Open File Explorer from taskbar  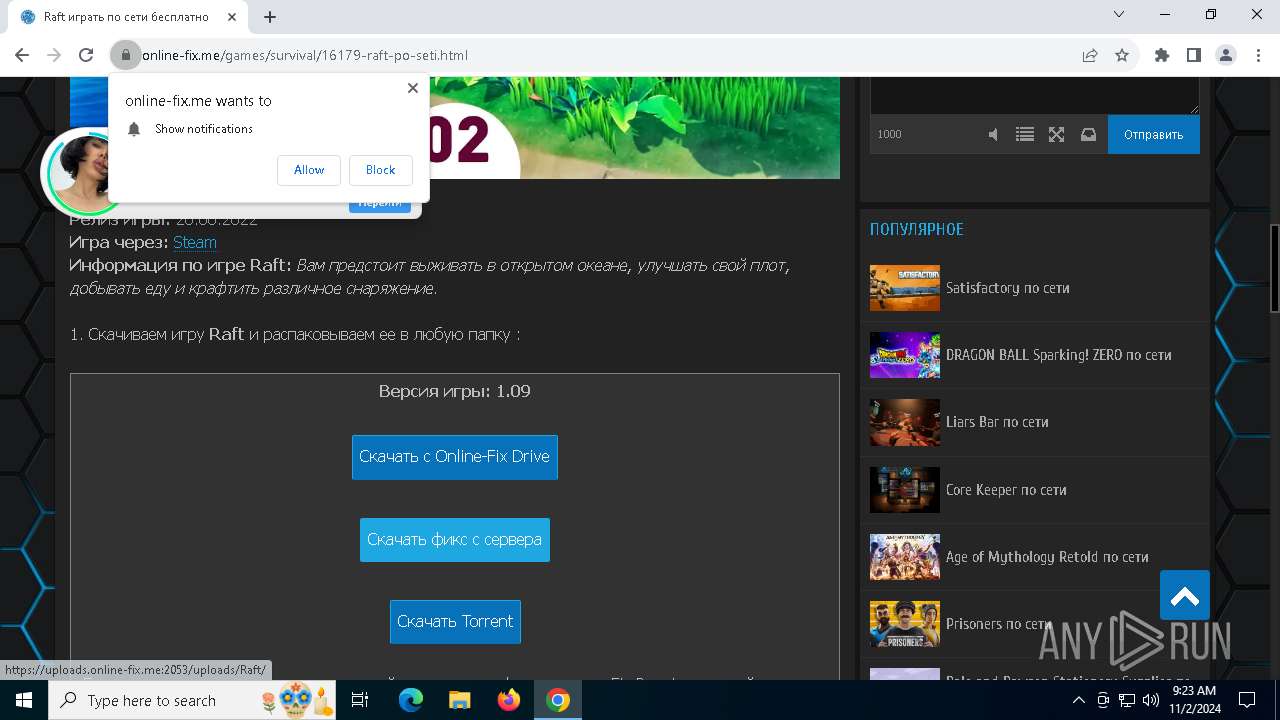click(460, 701)
